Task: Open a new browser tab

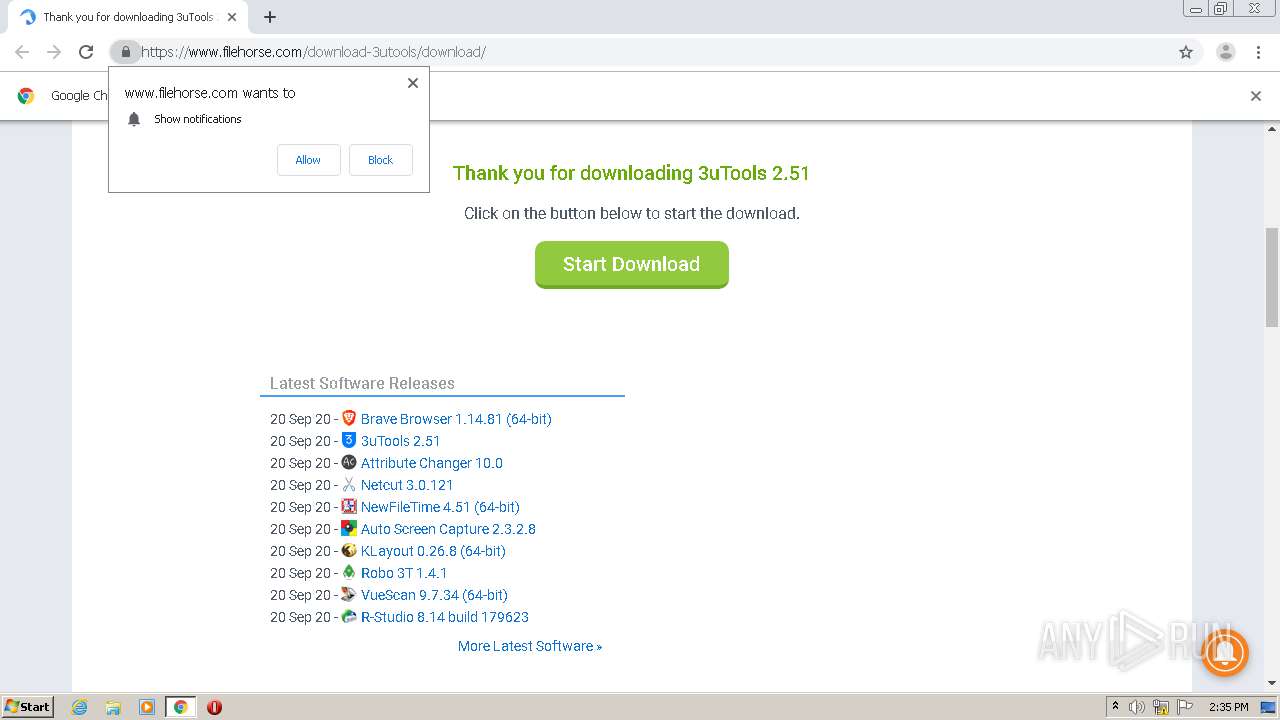Action: [270, 17]
